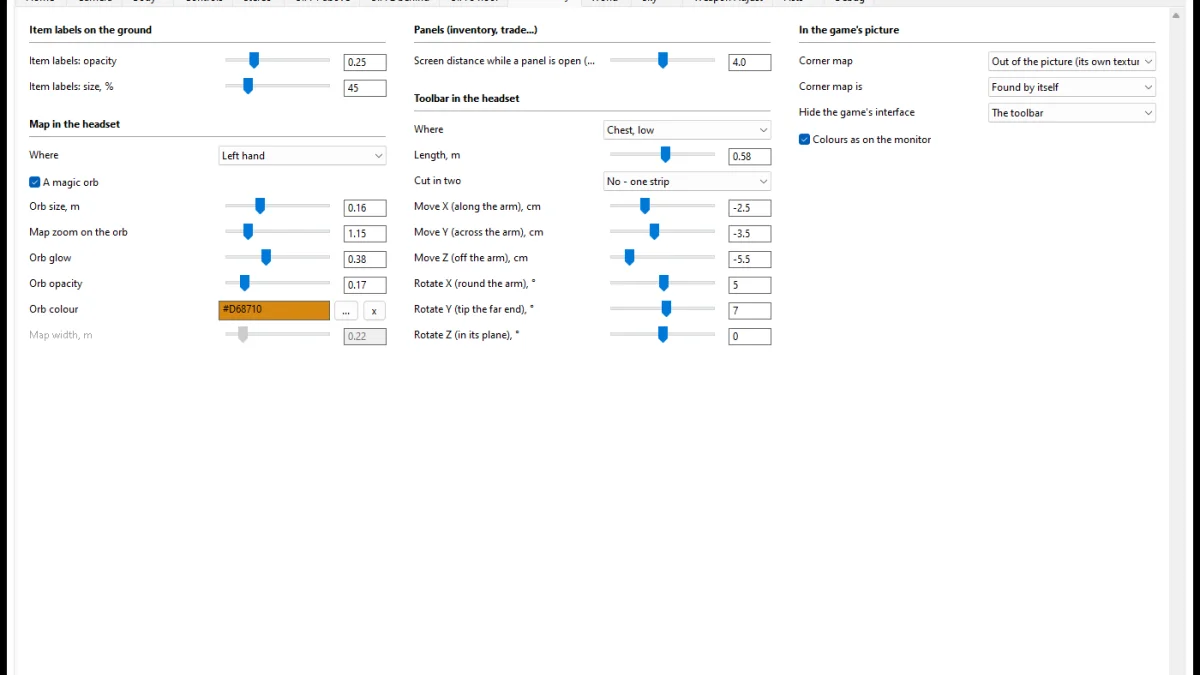Adjust the Screen distance slider
The width and height of the screenshot is (1200, 675).
point(663,61)
